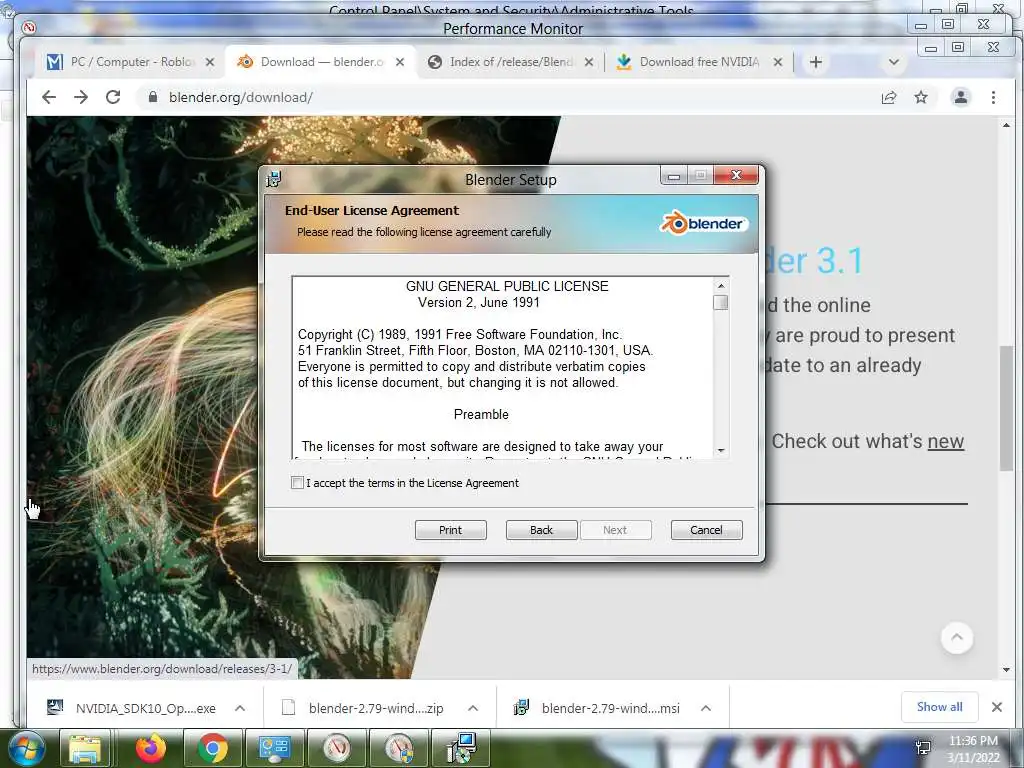The width and height of the screenshot is (1024, 768).
Task: Switch to Download — blender.org tab
Action: pos(321,62)
